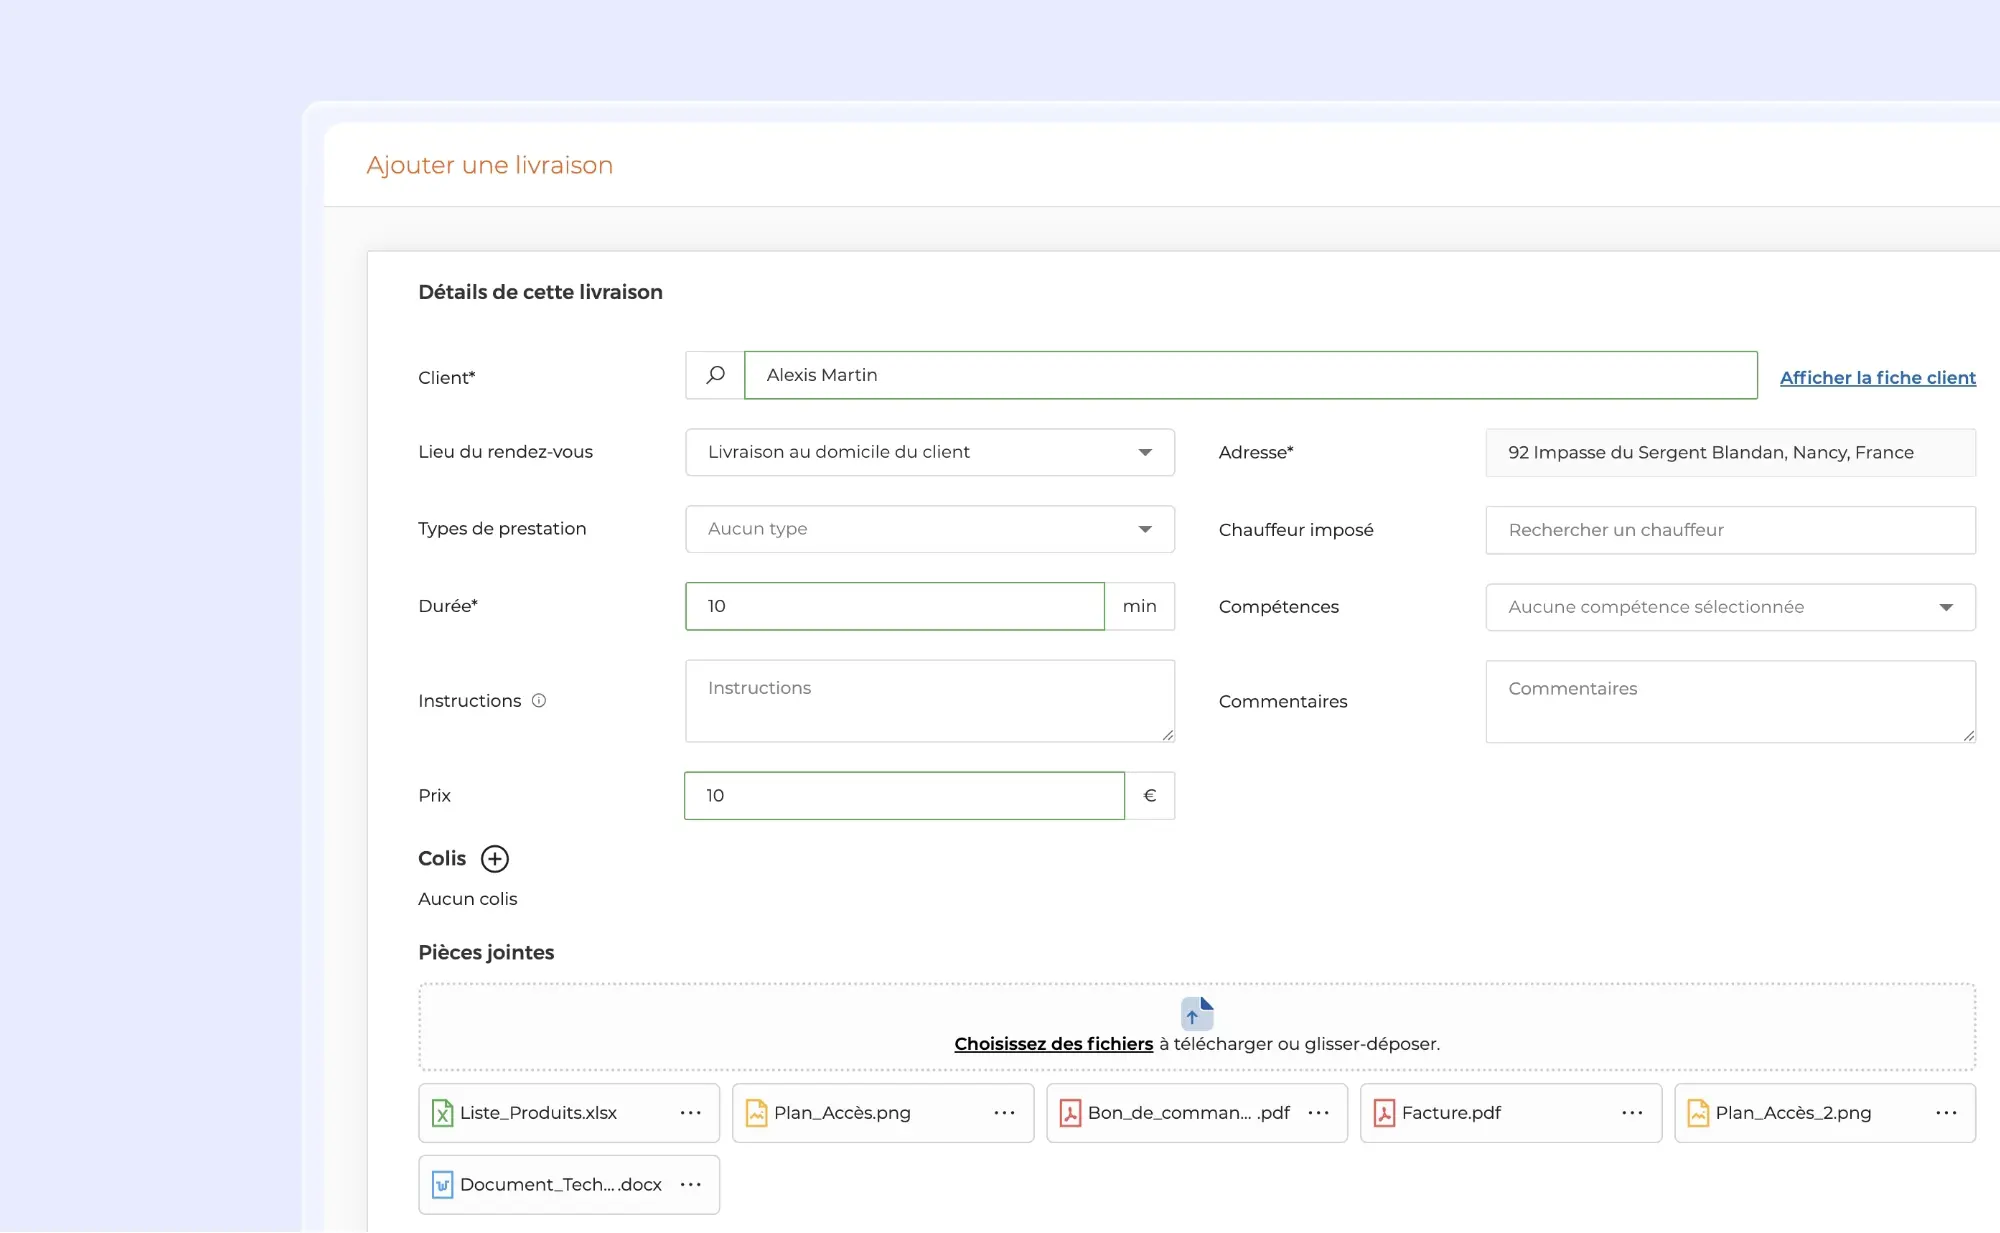Click the client search magnifier icon
The height and width of the screenshot is (1233, 2000).
click(715, 375)
